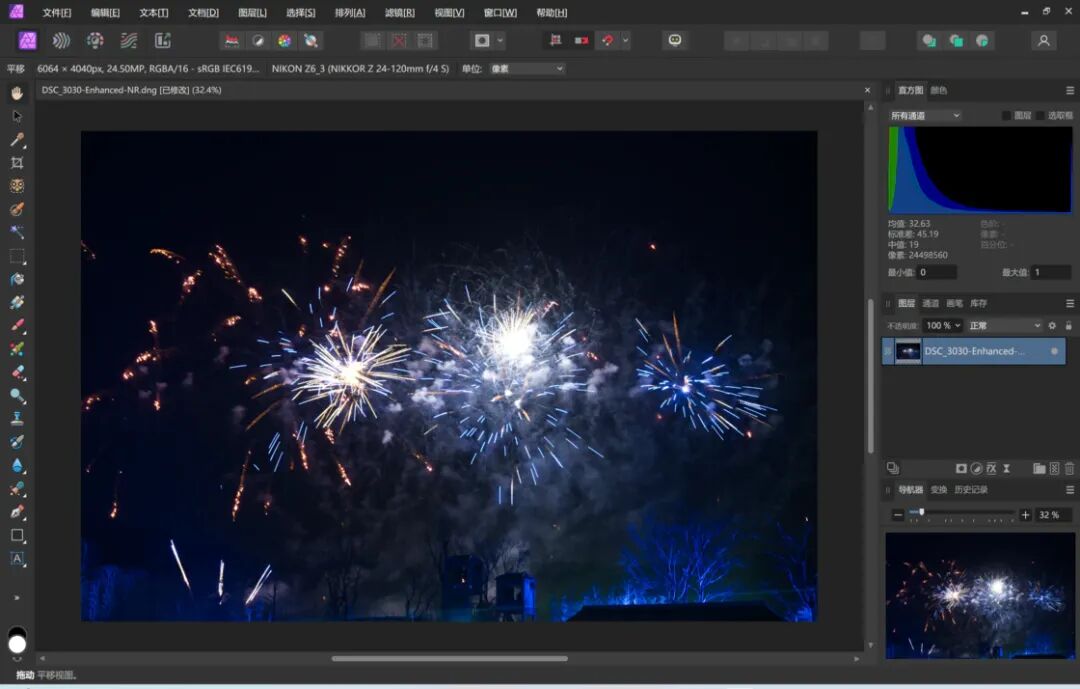Open the 滤镜 menu
1080x689 pixels.
(399, 12)
